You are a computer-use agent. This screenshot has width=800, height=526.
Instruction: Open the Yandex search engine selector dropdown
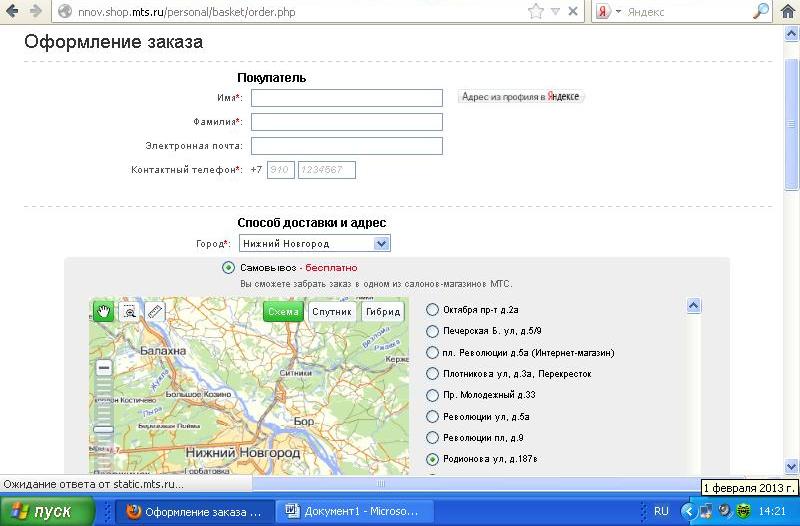tap(610, 11)
